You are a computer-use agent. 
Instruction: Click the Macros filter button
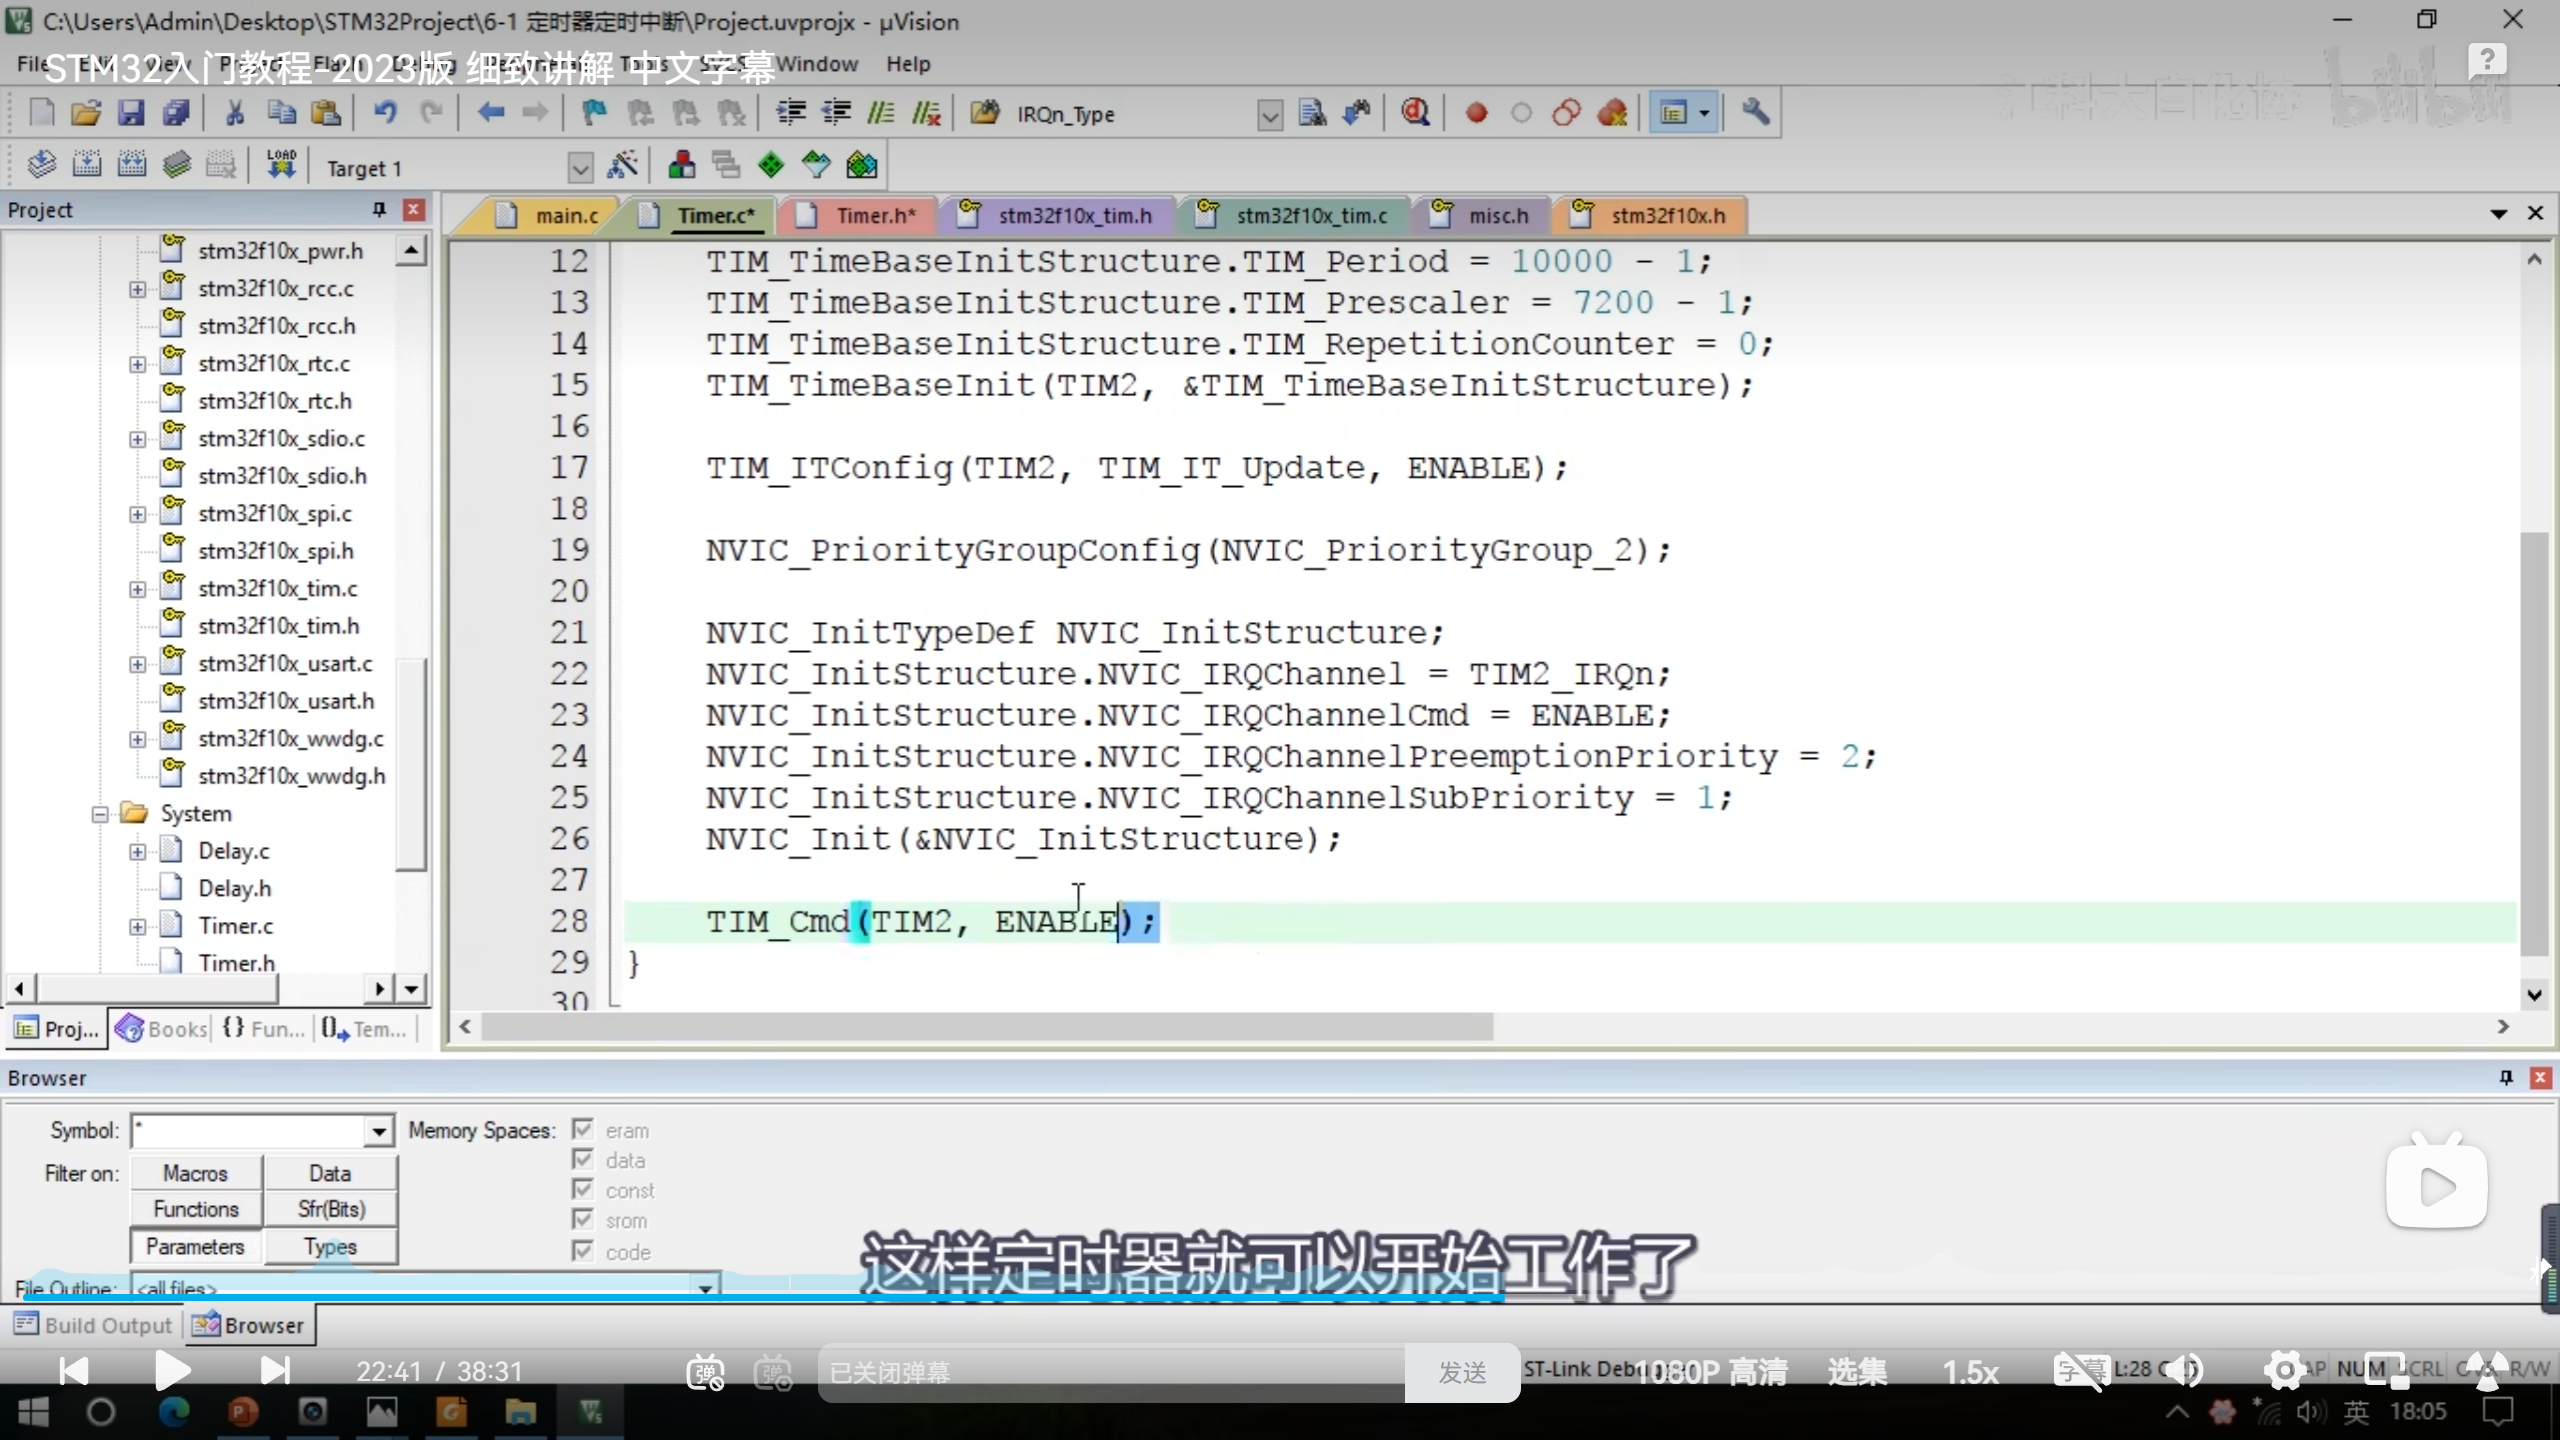coord(196,1173)
